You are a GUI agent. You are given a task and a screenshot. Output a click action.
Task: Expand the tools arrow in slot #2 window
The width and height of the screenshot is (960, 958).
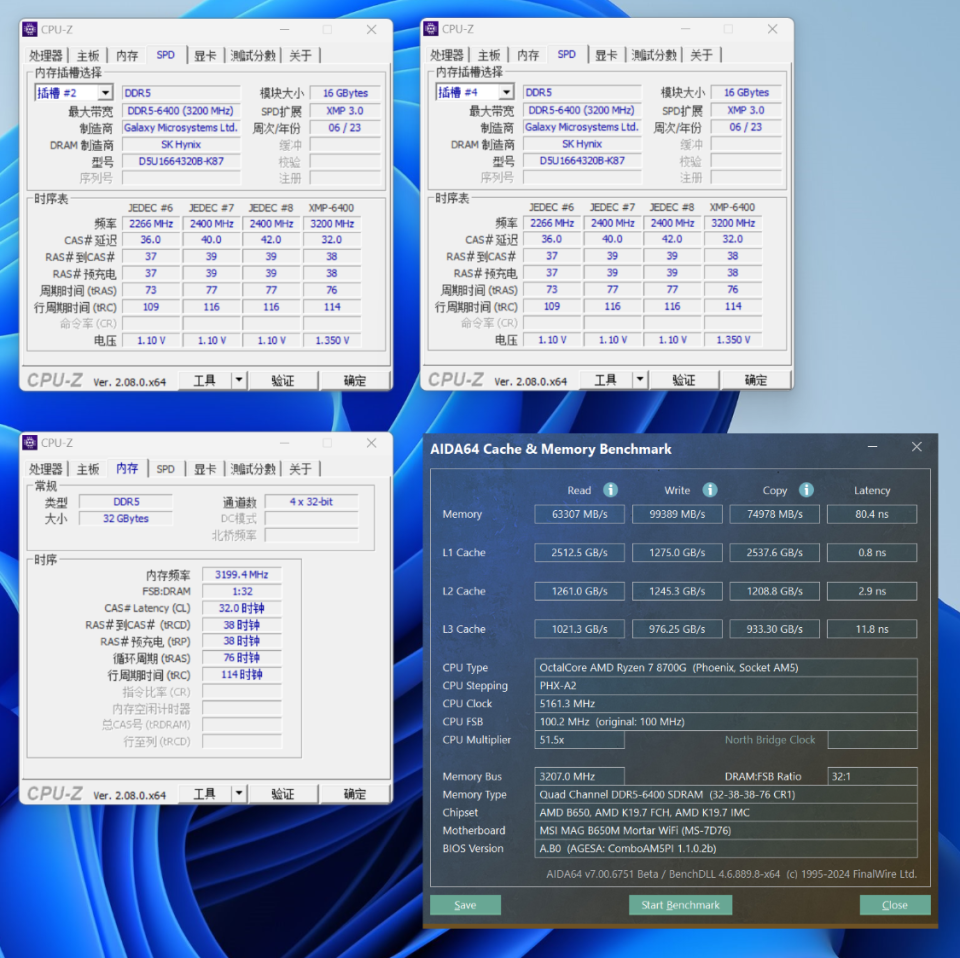click(x=238, y=380)
